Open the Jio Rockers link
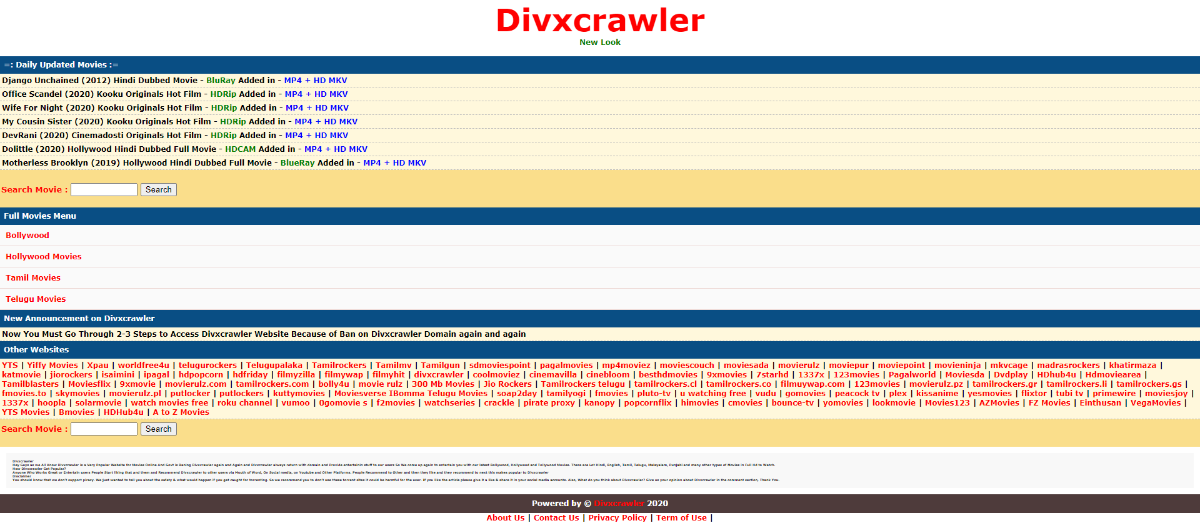1200x523 pixels. (x=508, y=384)
